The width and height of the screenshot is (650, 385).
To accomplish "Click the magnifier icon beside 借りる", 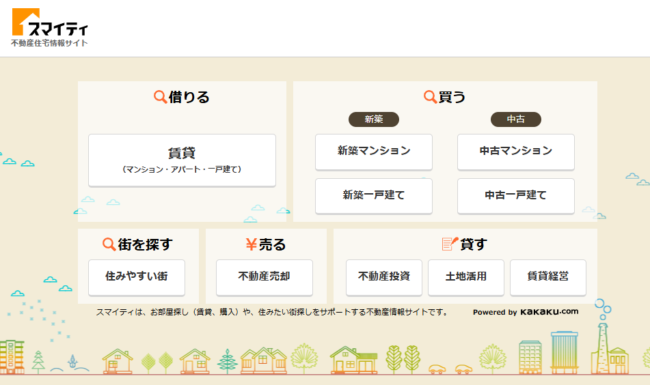I will 160,97.
